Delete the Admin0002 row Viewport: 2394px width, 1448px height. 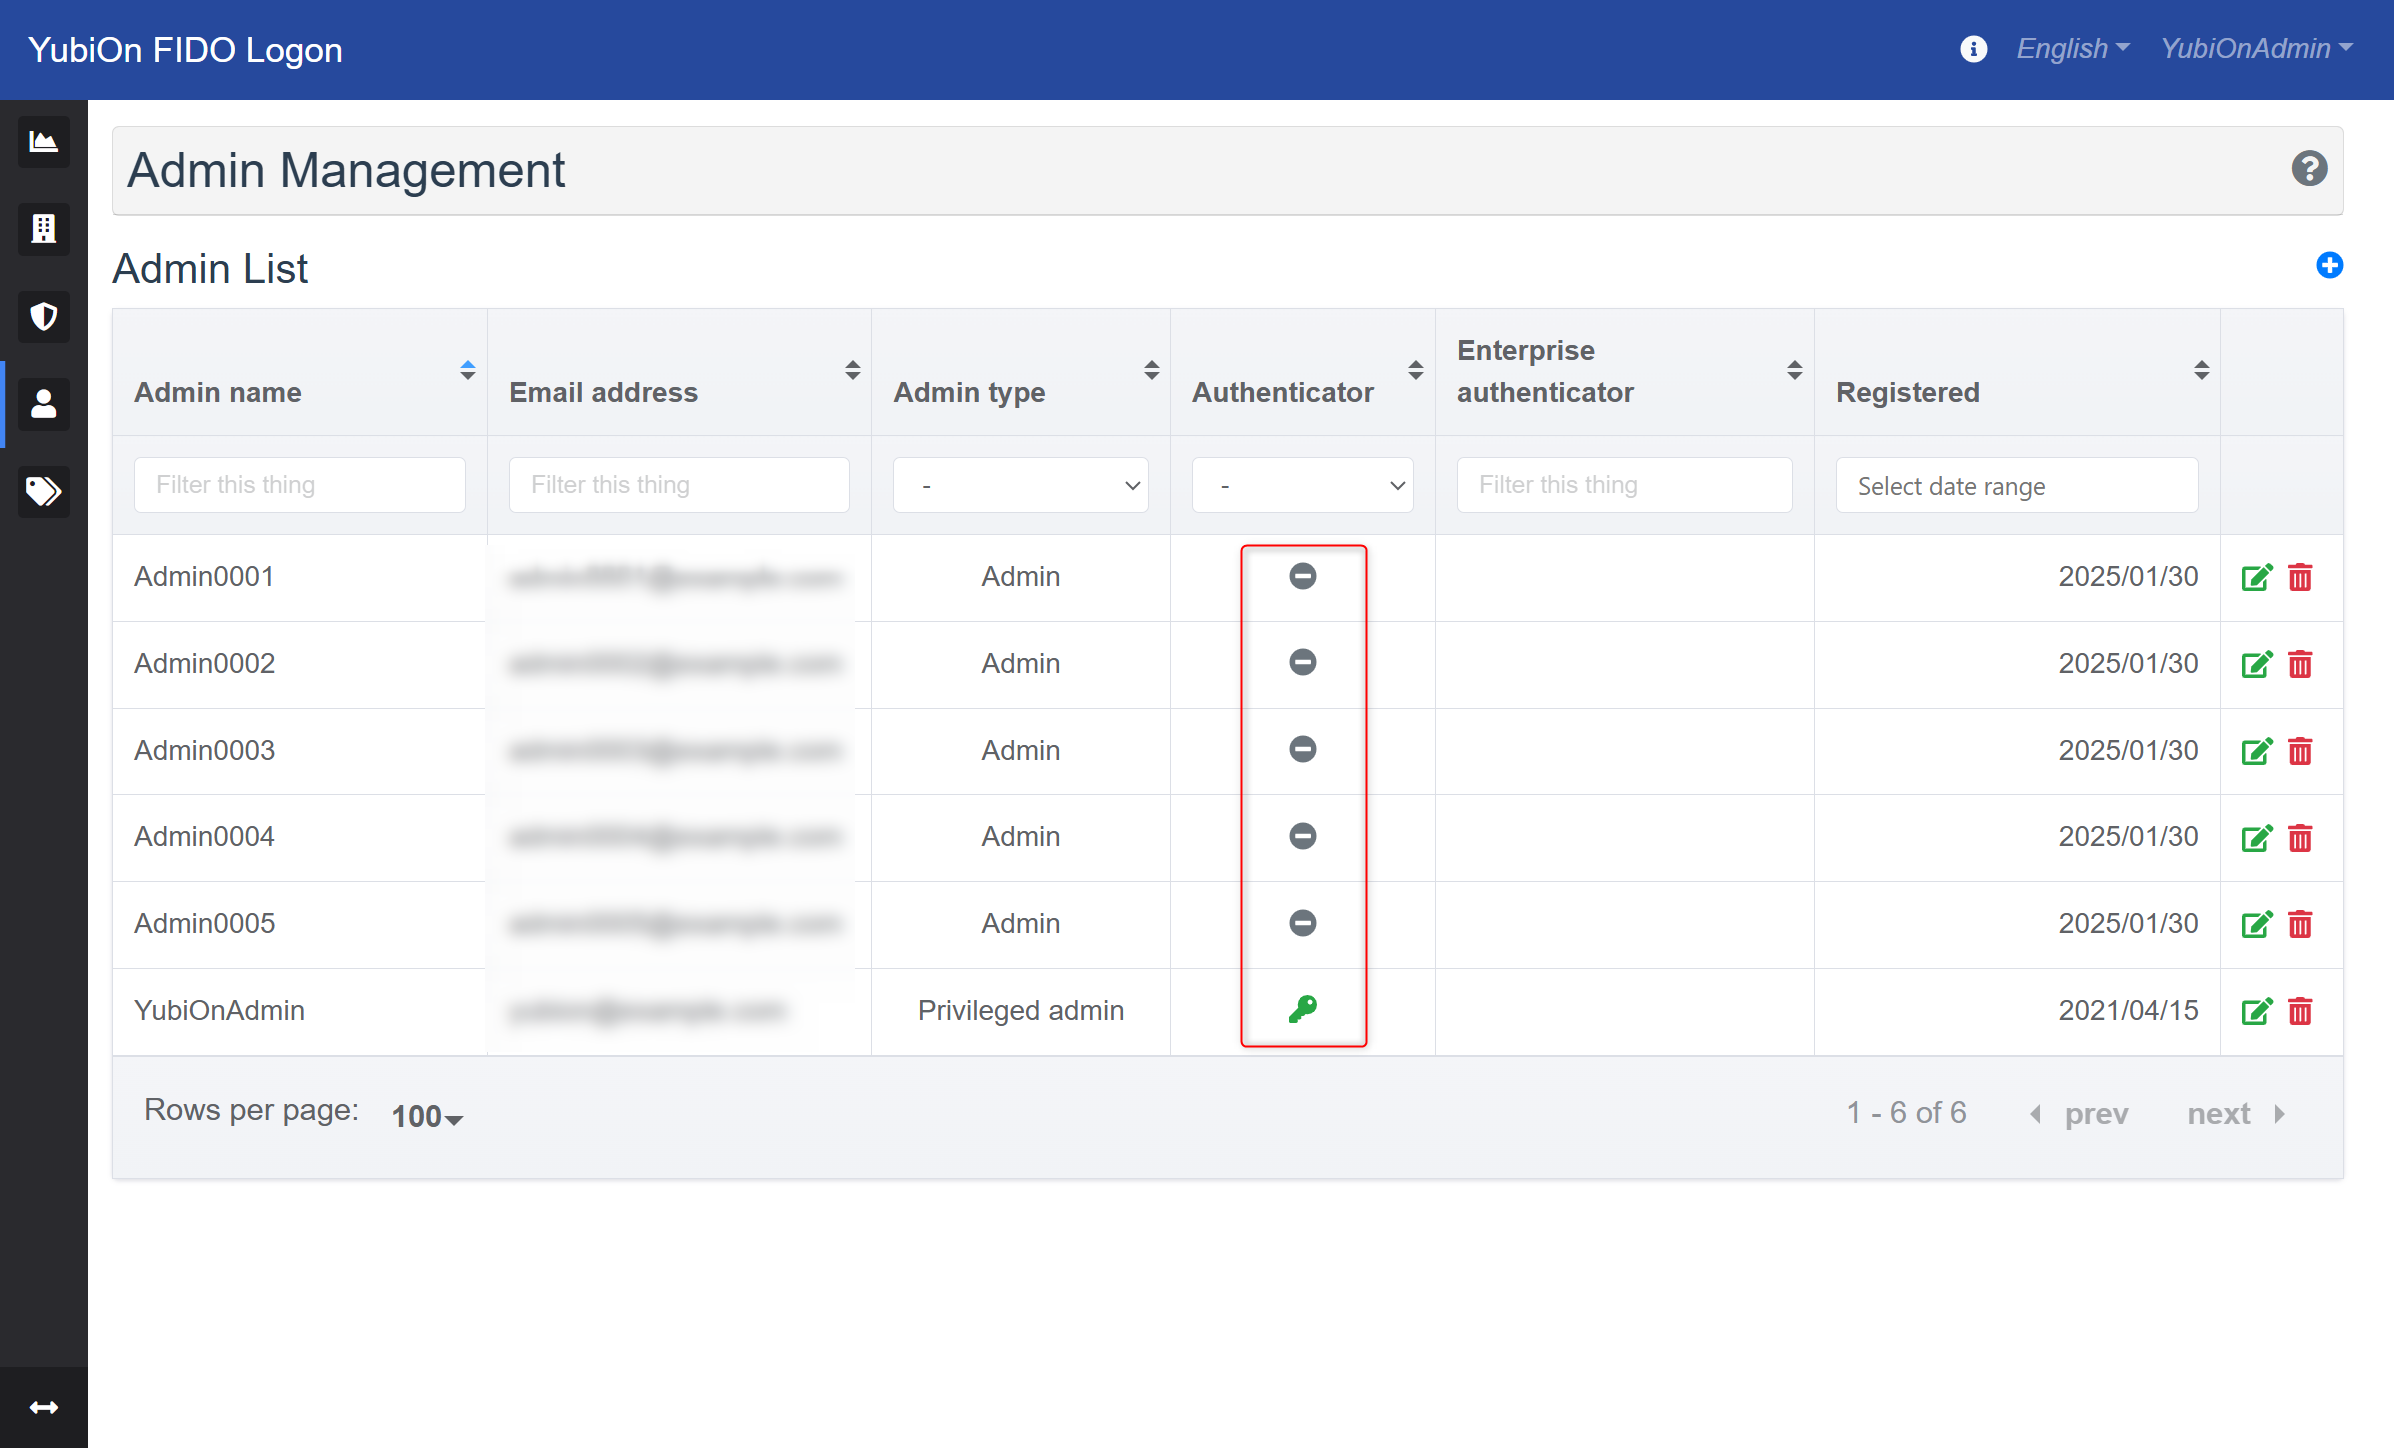click(2300, 664)
